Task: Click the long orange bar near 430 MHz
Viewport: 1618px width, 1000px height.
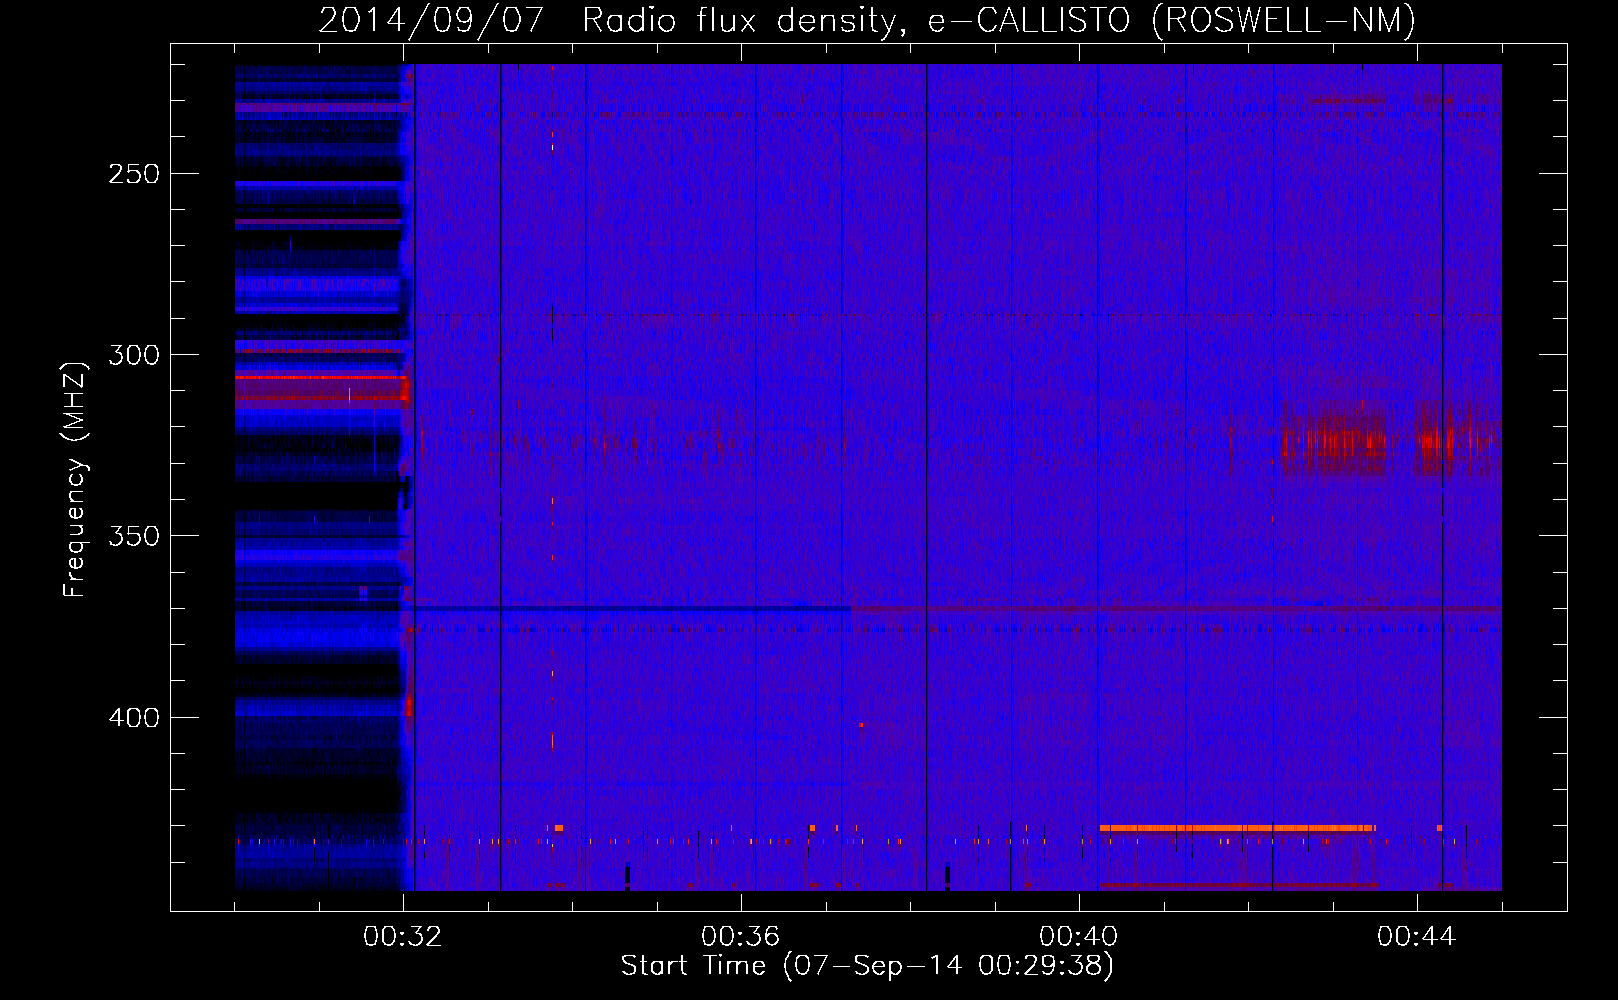Action: pyautogui.click(x=1236, y=828)
